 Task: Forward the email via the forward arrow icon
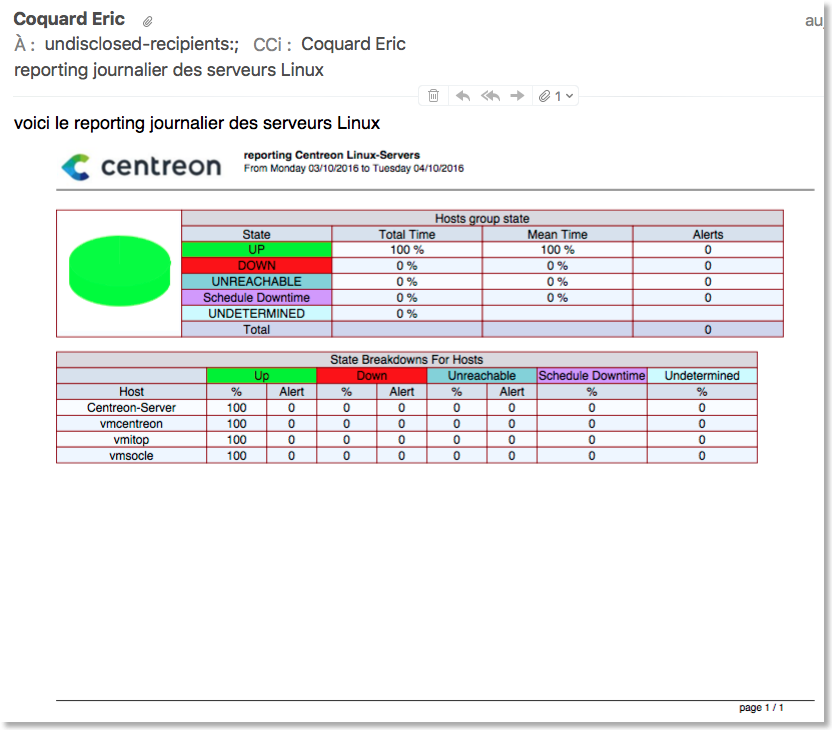pyautogui.click(x=517, y=95)
